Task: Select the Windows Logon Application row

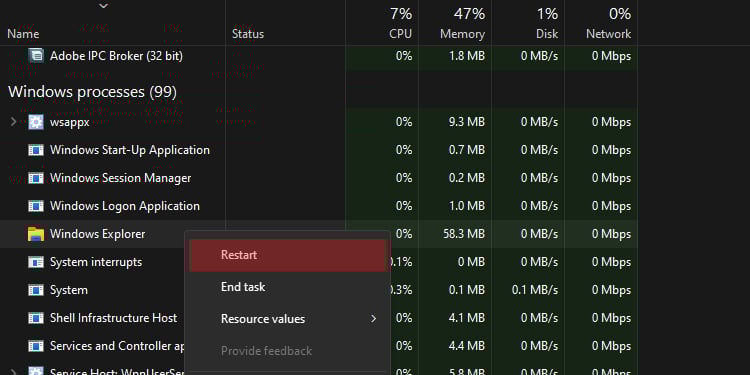Action: click(319, 206)
